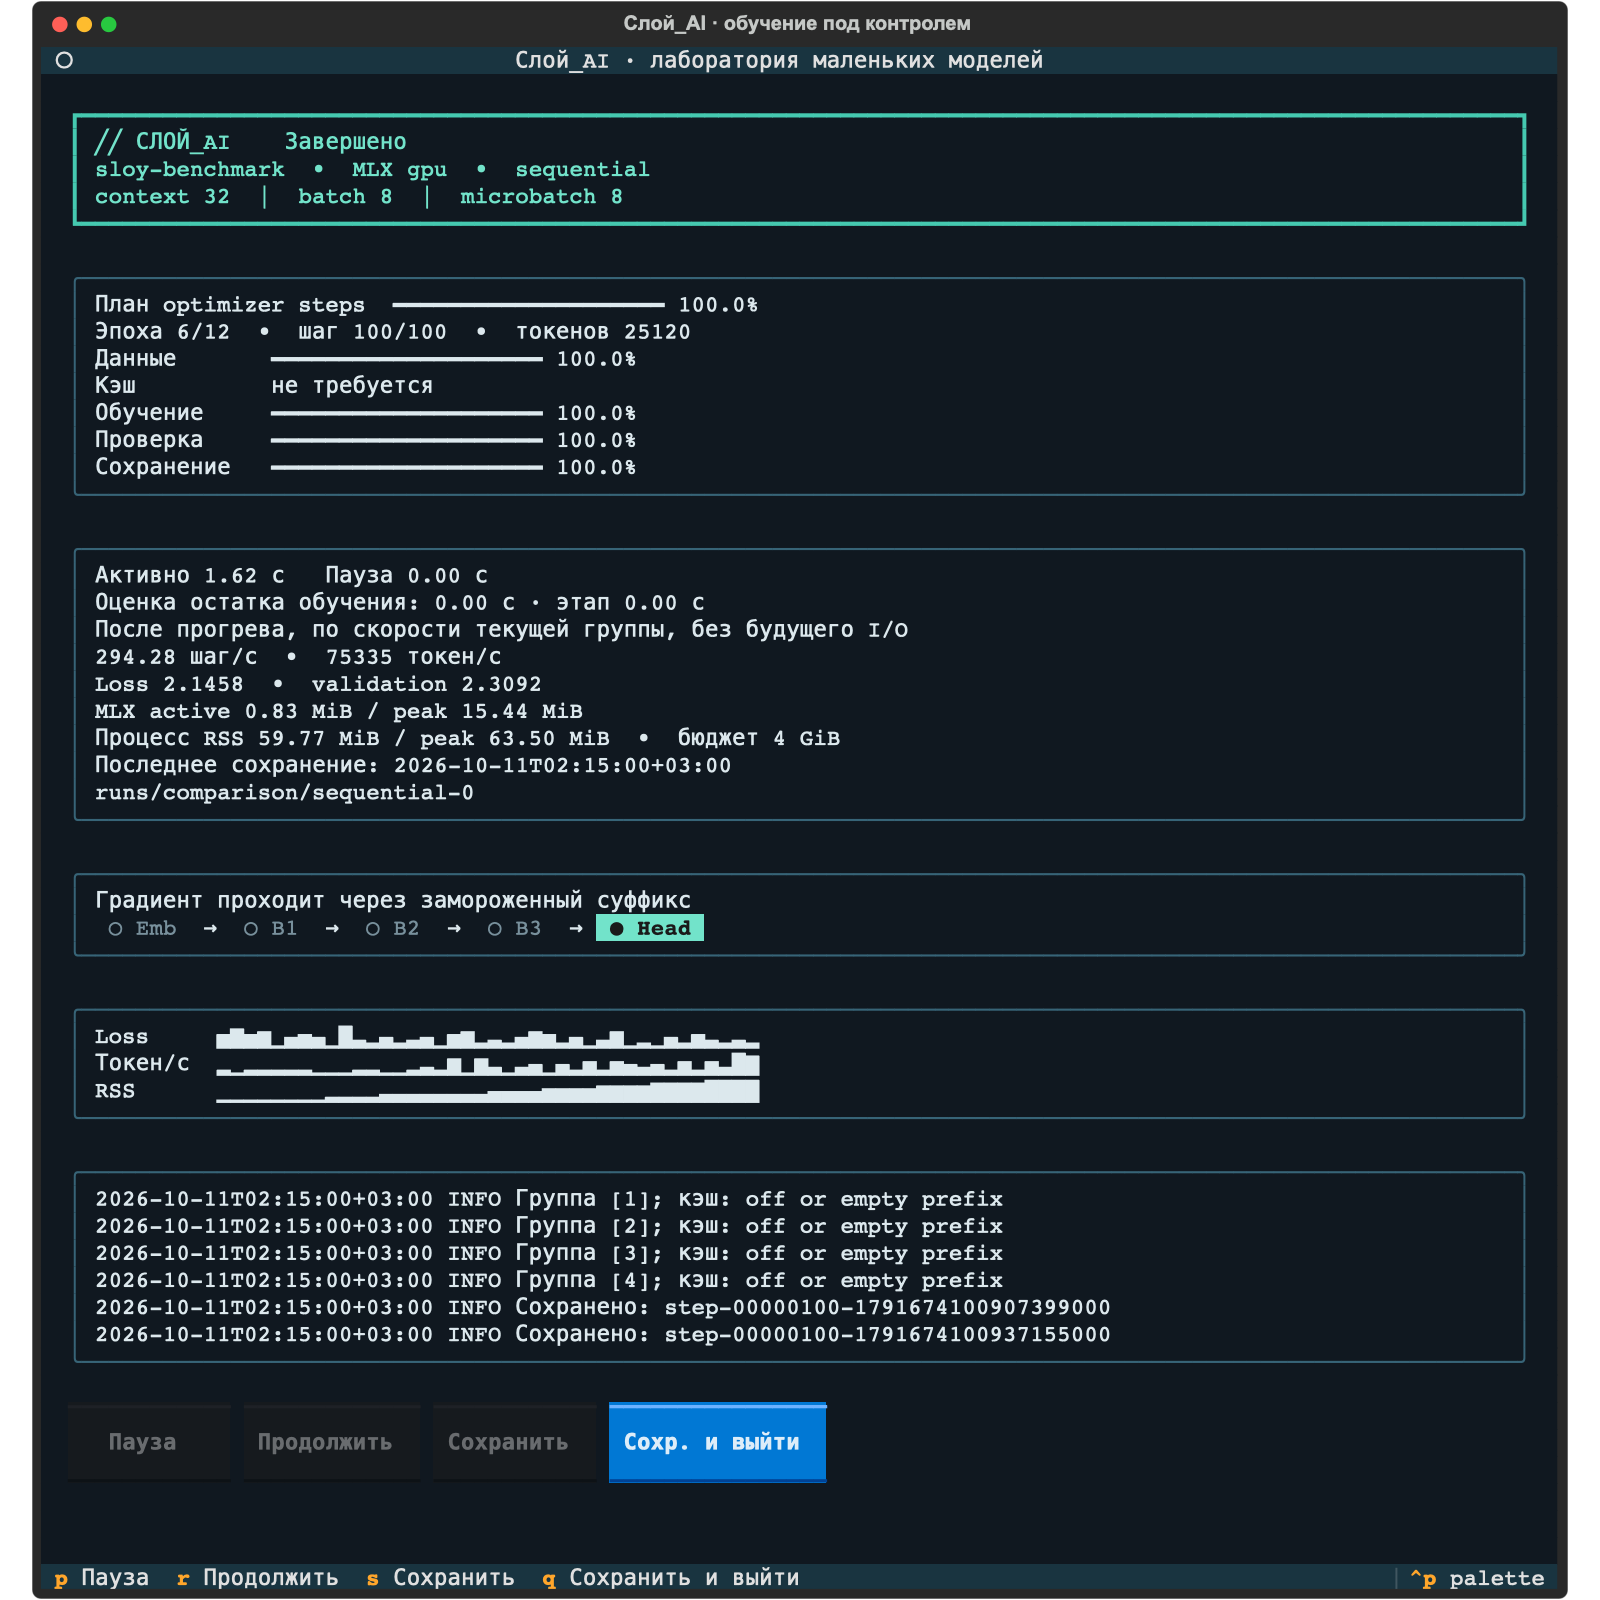
Task: Click the Продолжить button
Action: pyautogui.click(x=332, y=1442)
